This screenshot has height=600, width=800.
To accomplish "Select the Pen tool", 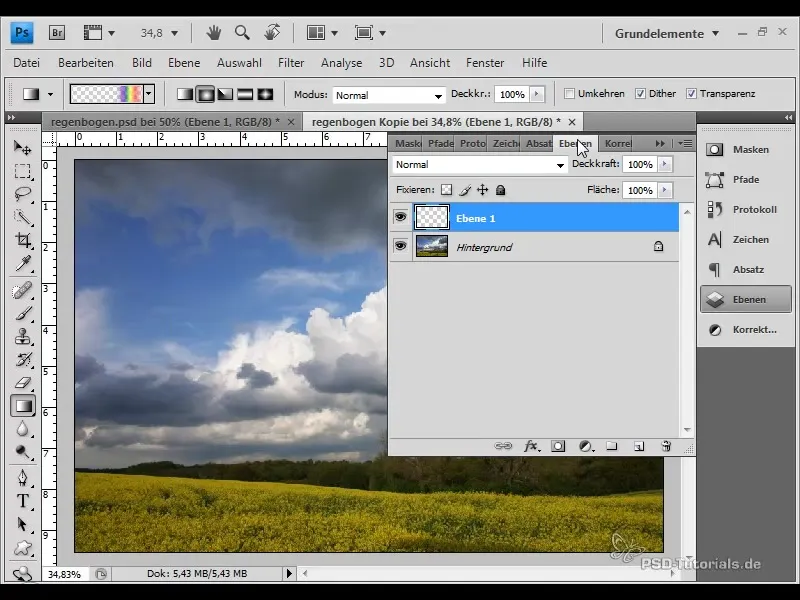I will tap(22, 478).
